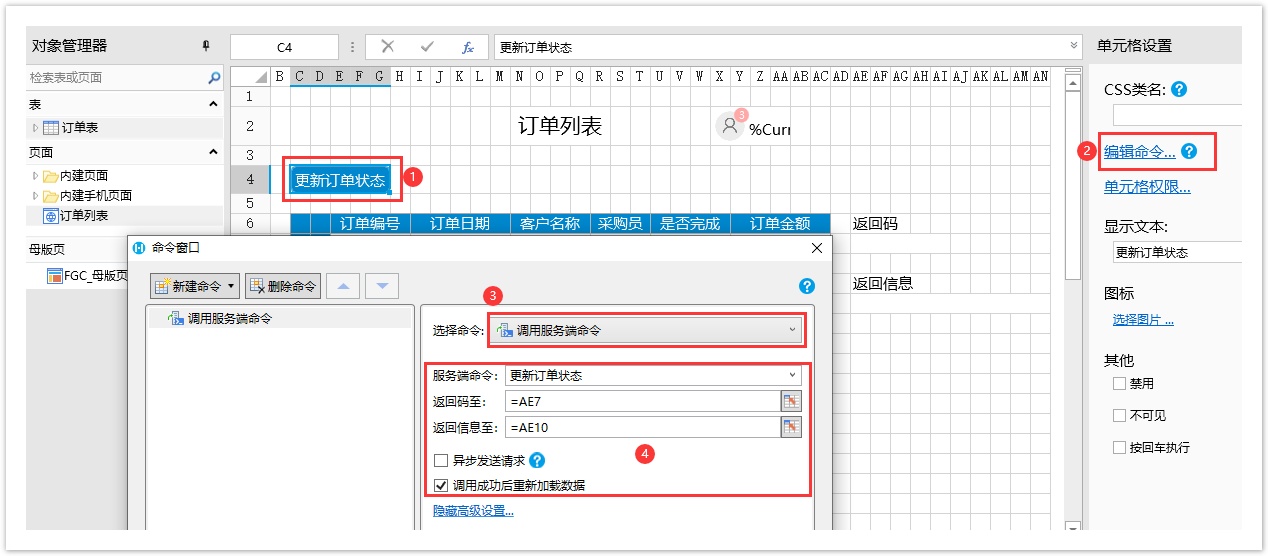Viewport: 1268px width, 556px height.
Task: Click cell picker icon for 返回码至 field
Action: click(x=791, y=401)
